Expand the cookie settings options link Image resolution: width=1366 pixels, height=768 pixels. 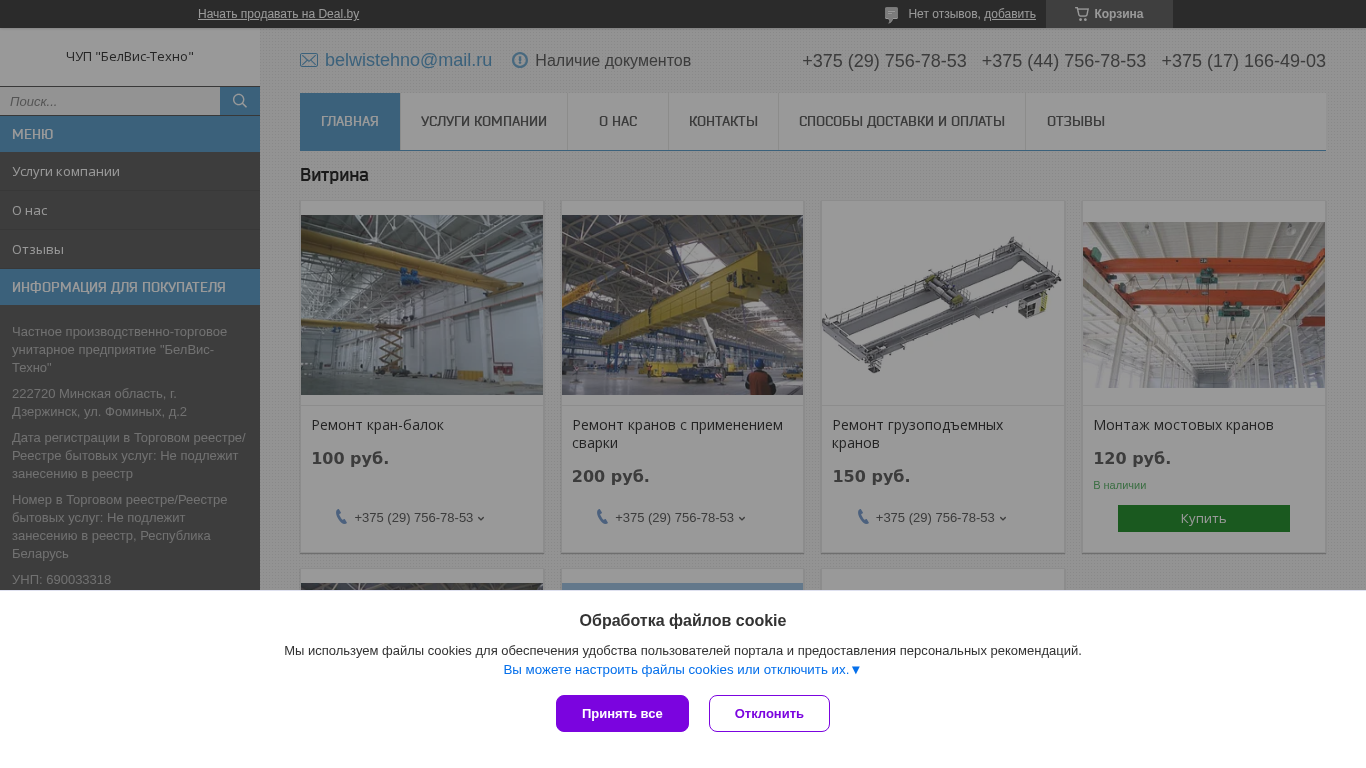tap(682, 670)
